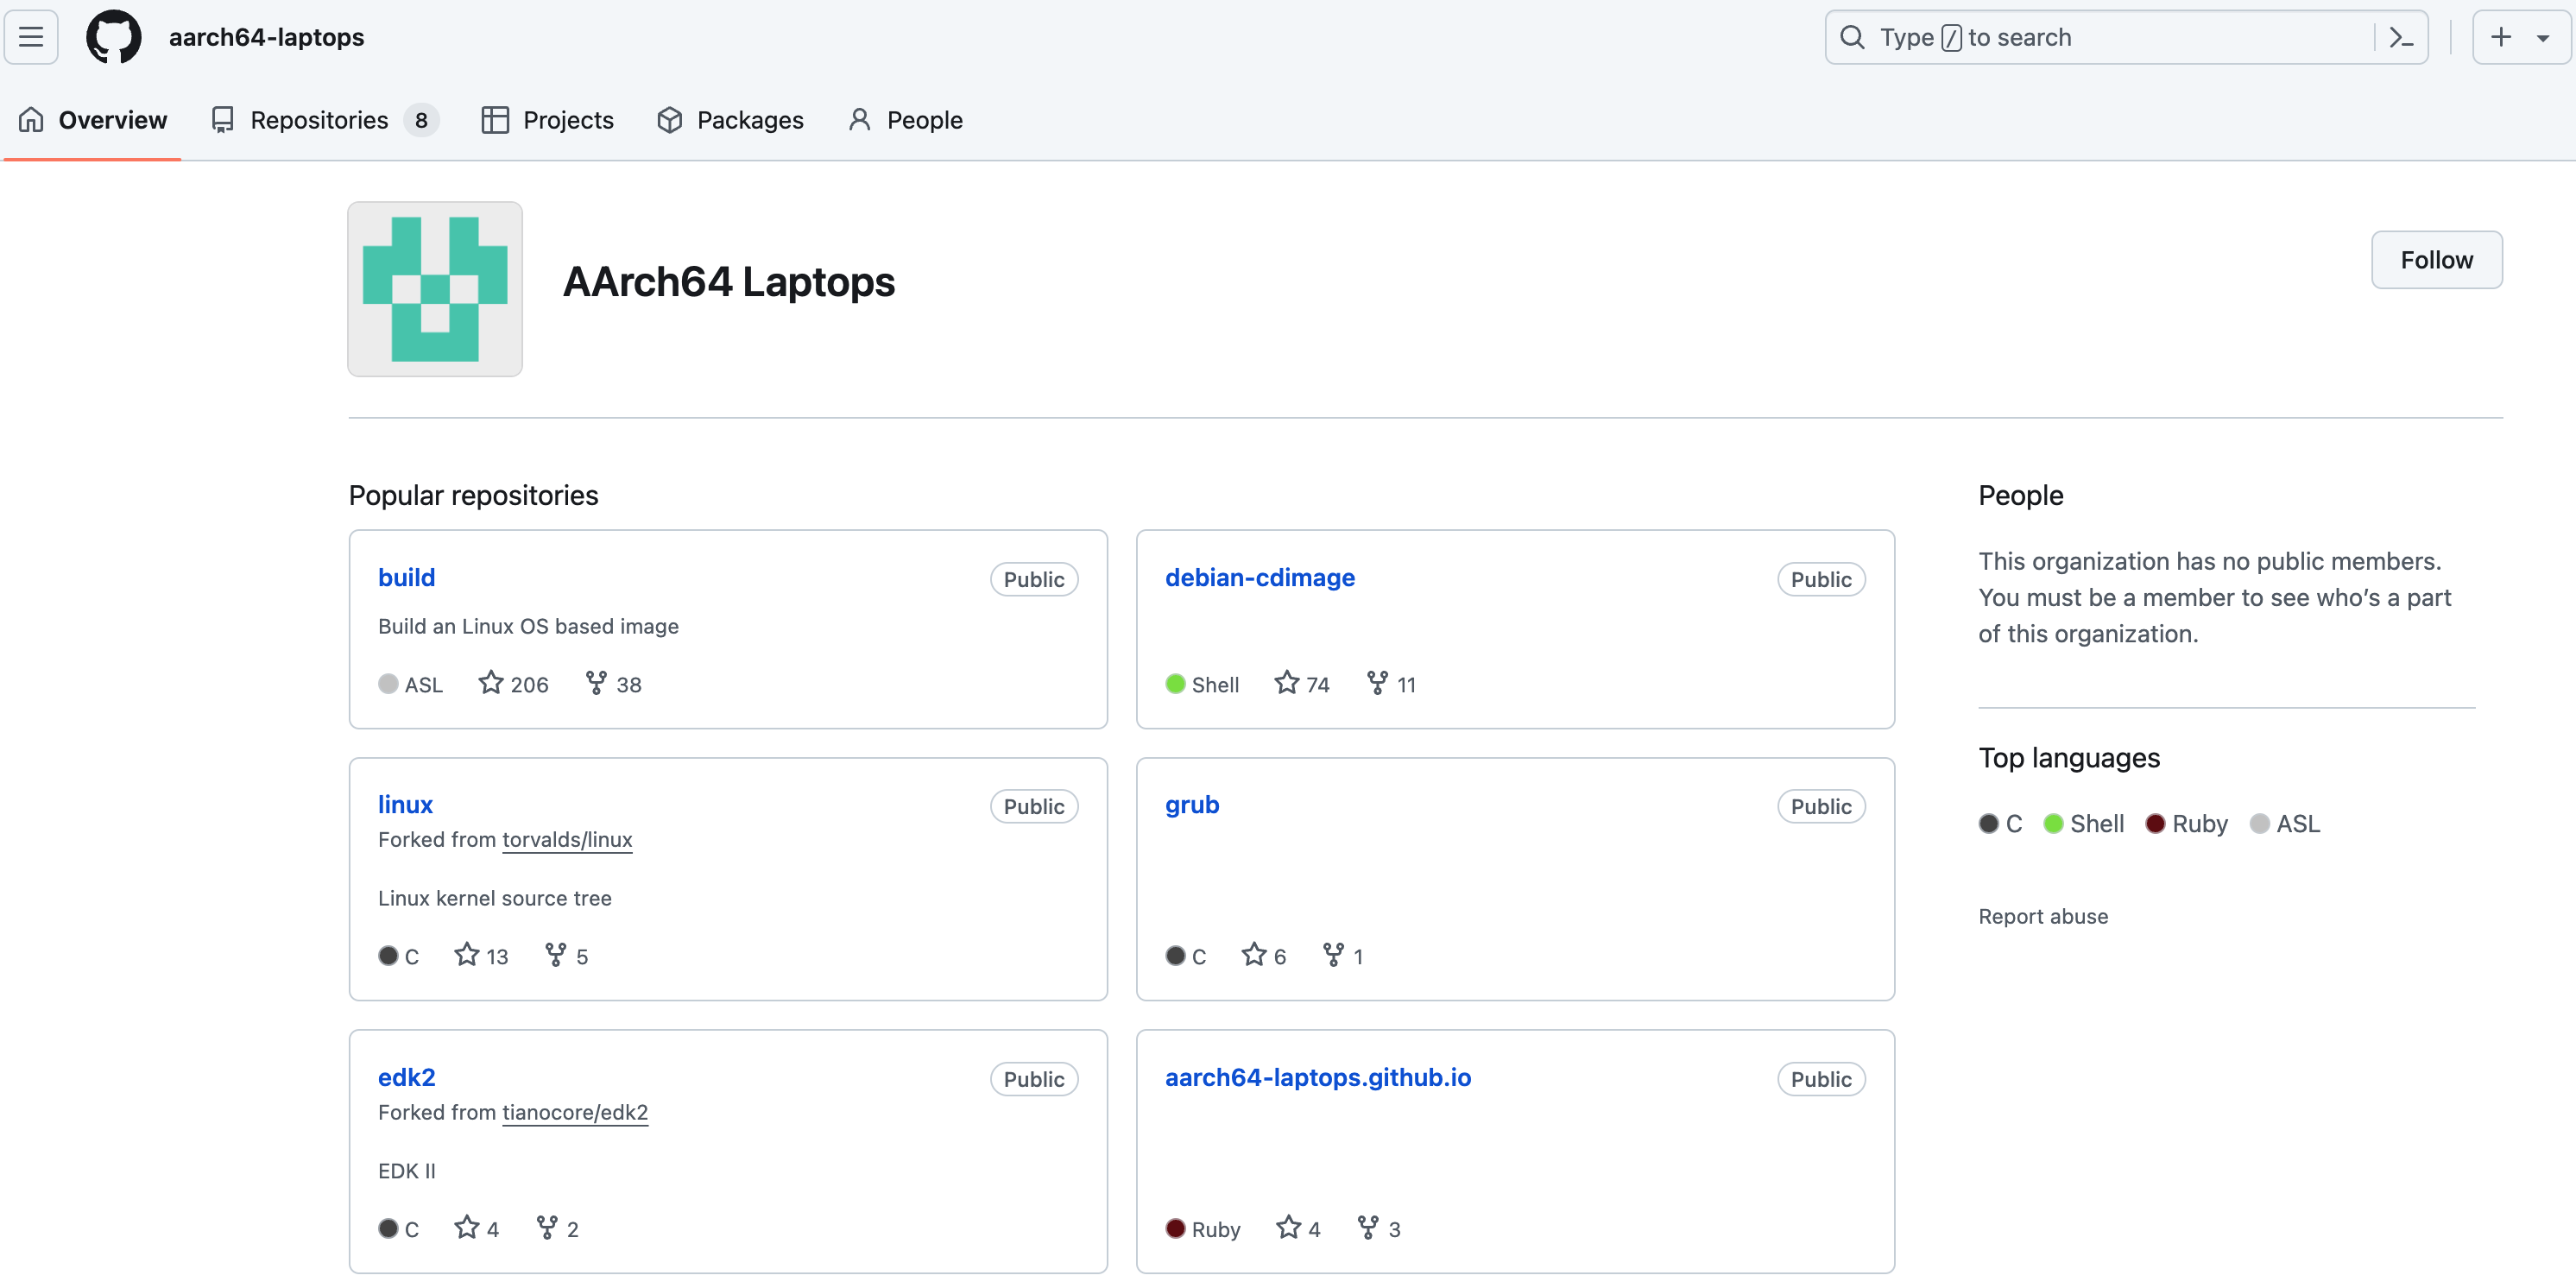
Task: Click the 'Popular repositories' heading
Action: click(473, 495)
